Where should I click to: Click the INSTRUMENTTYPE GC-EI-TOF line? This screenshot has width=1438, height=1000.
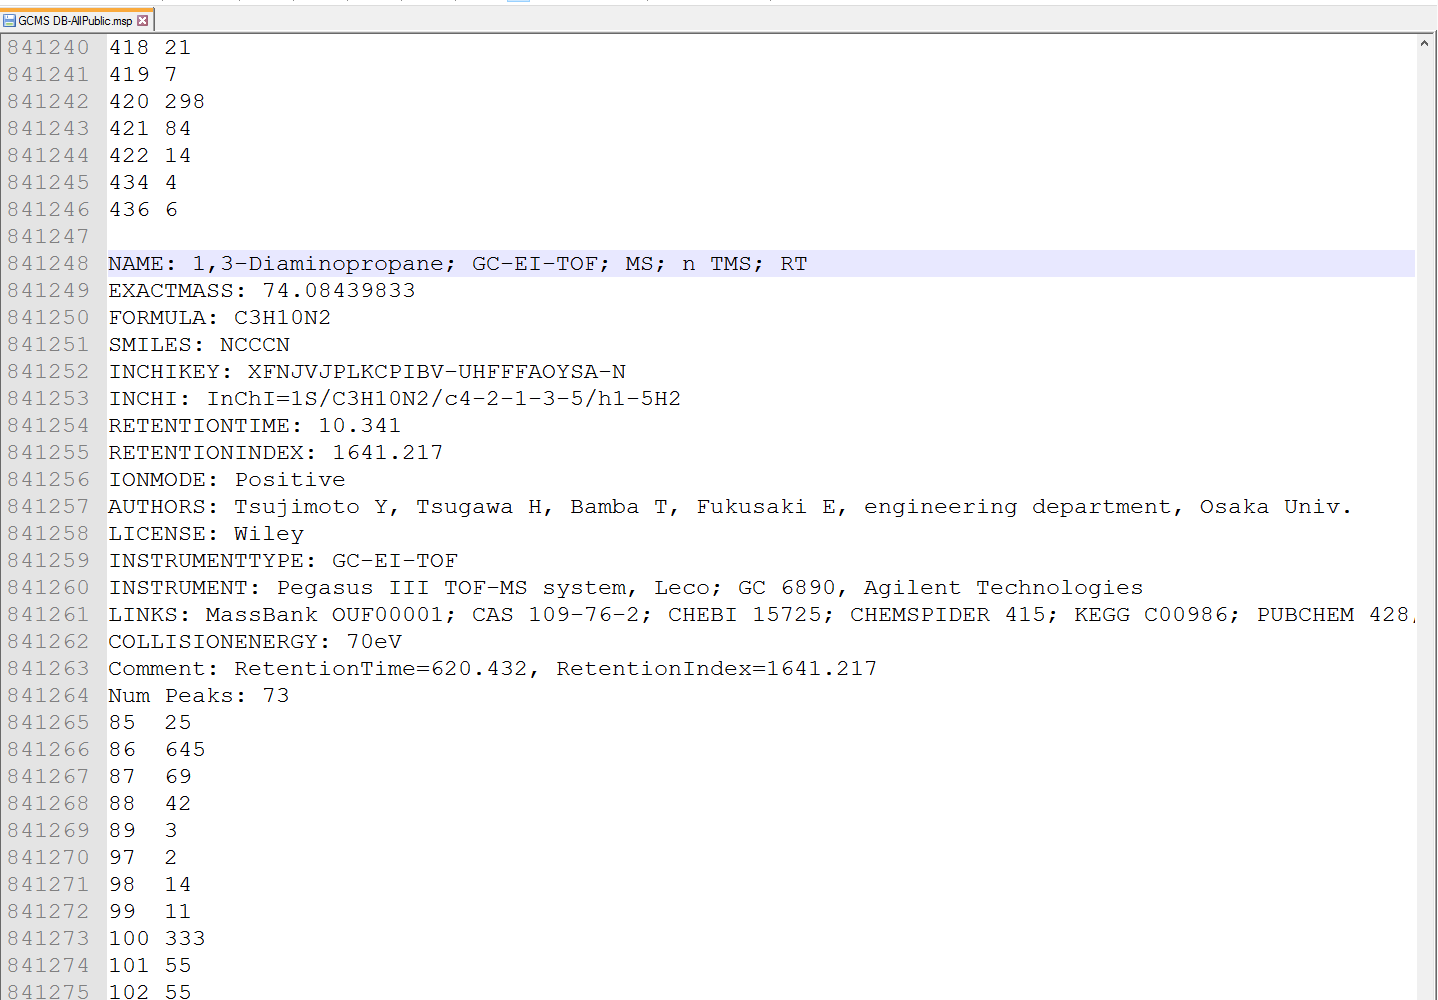point(283,561)
